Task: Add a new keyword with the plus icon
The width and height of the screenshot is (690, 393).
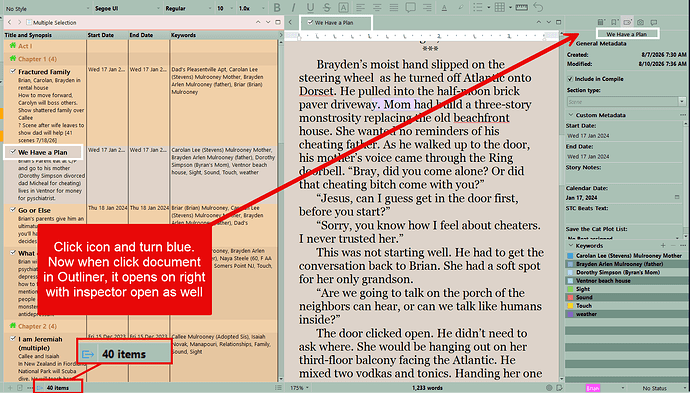Action: 663,245
